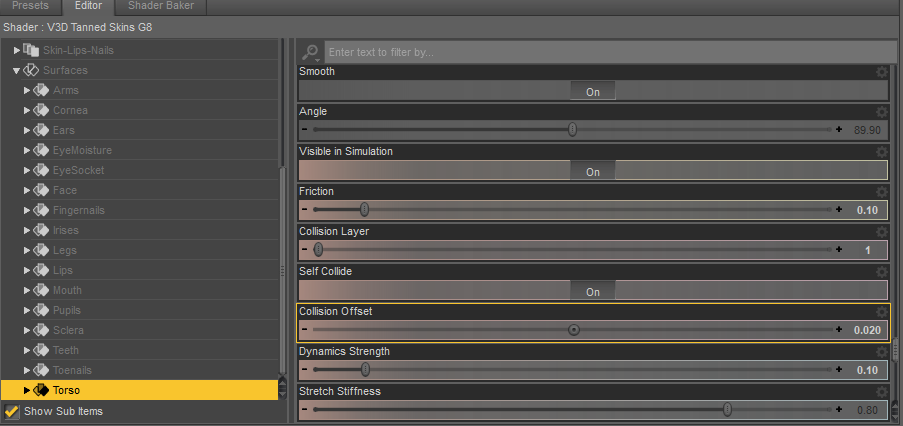Decrease Collision Offset with minus button
This screenshot has height=426, width=903.
pyautogui.click(x=304, y=330)
